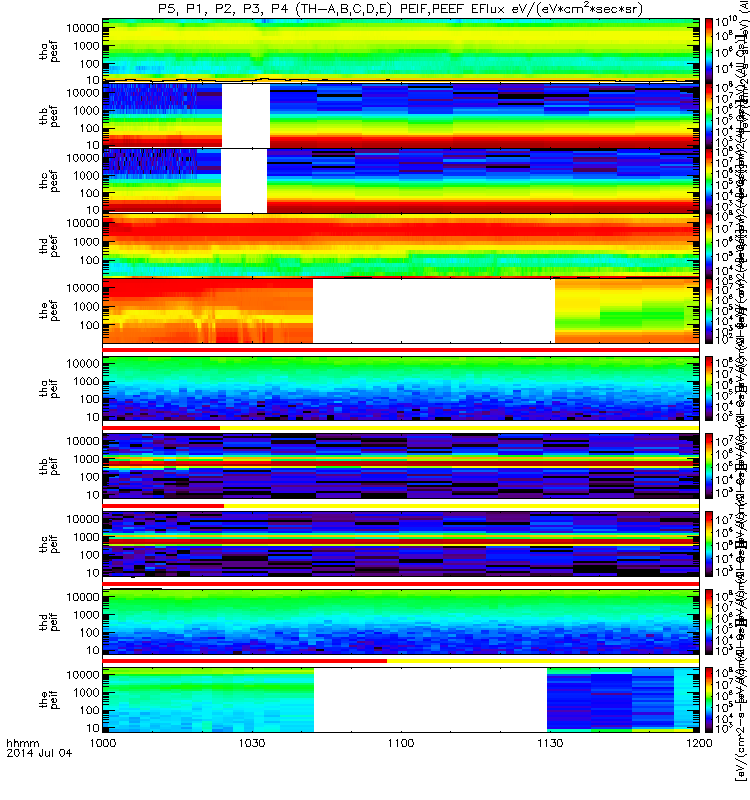The height and width of the screenshot is (800, 750).
Task: Click the 1100 time axis label
Action: (x=401, y=743)
